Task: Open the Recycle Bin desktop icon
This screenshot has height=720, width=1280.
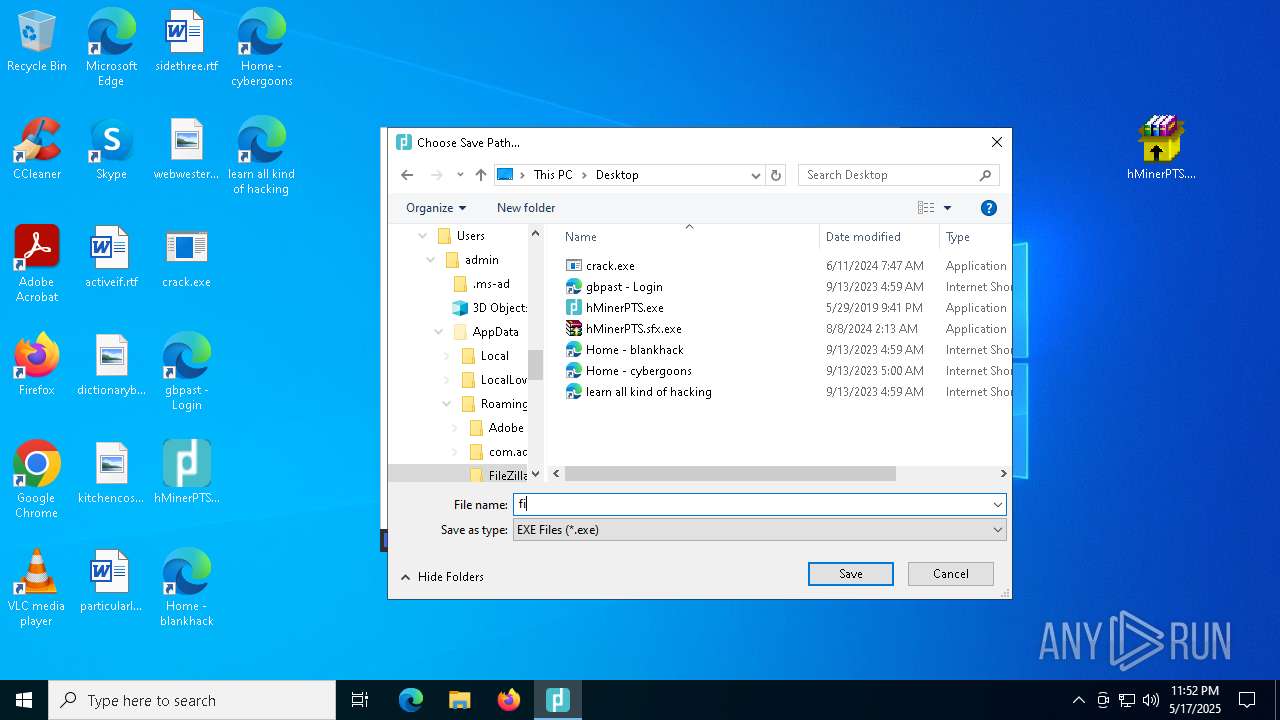Action: pos(37,42)
